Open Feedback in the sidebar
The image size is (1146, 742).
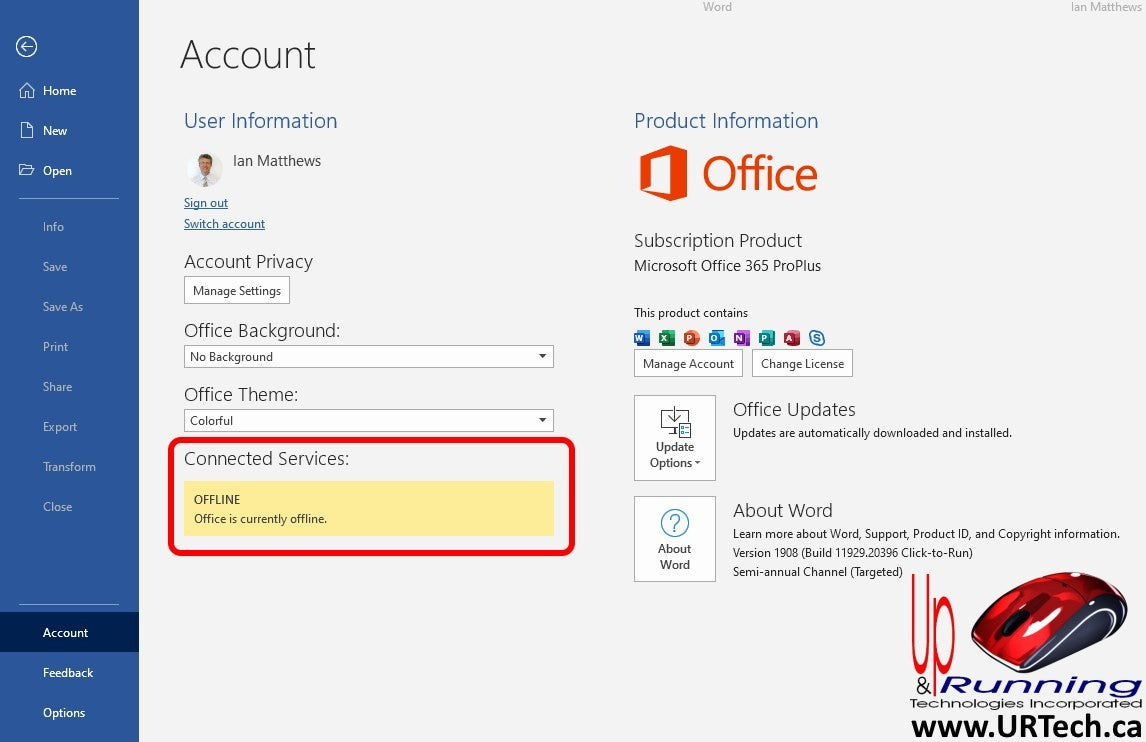[69, 673]
